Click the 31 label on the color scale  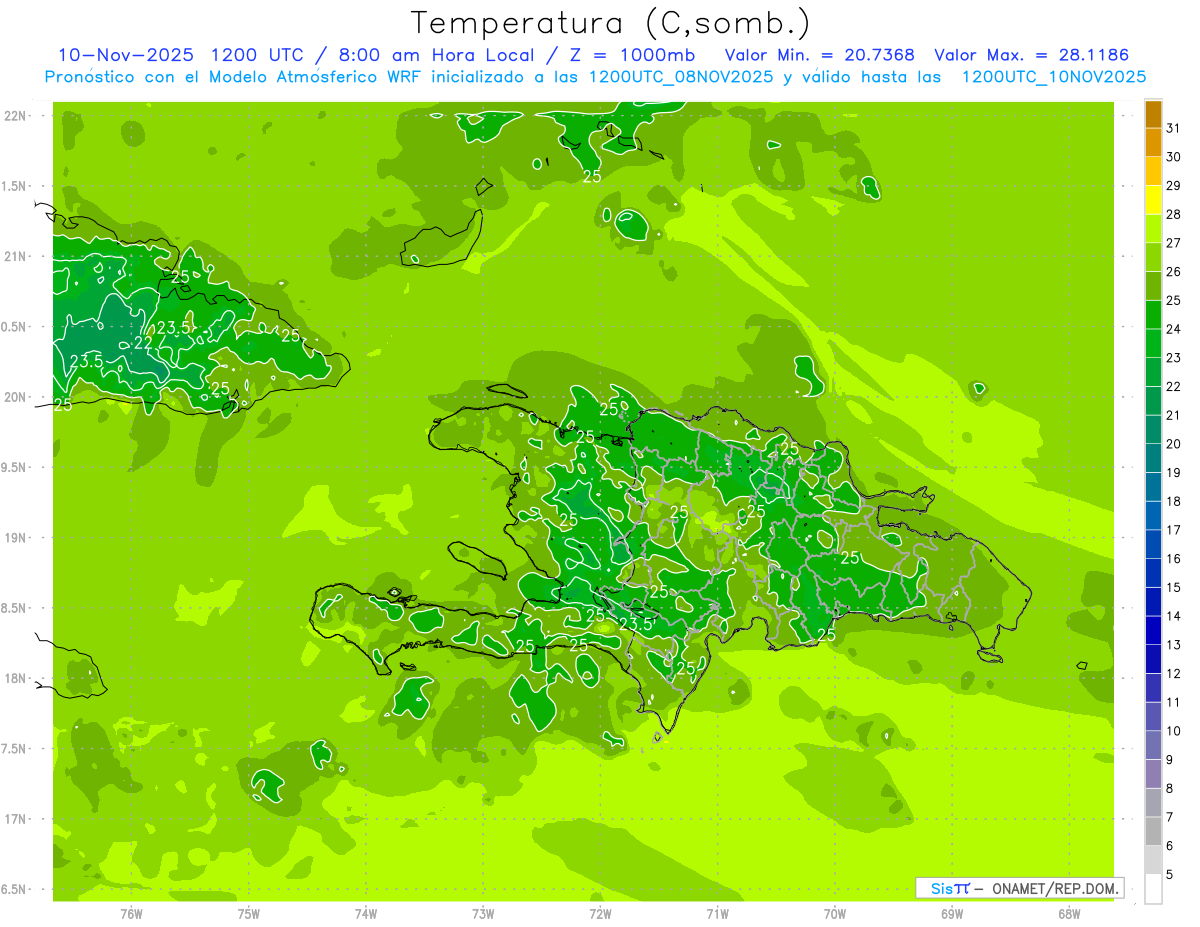tap(1174, 128)
